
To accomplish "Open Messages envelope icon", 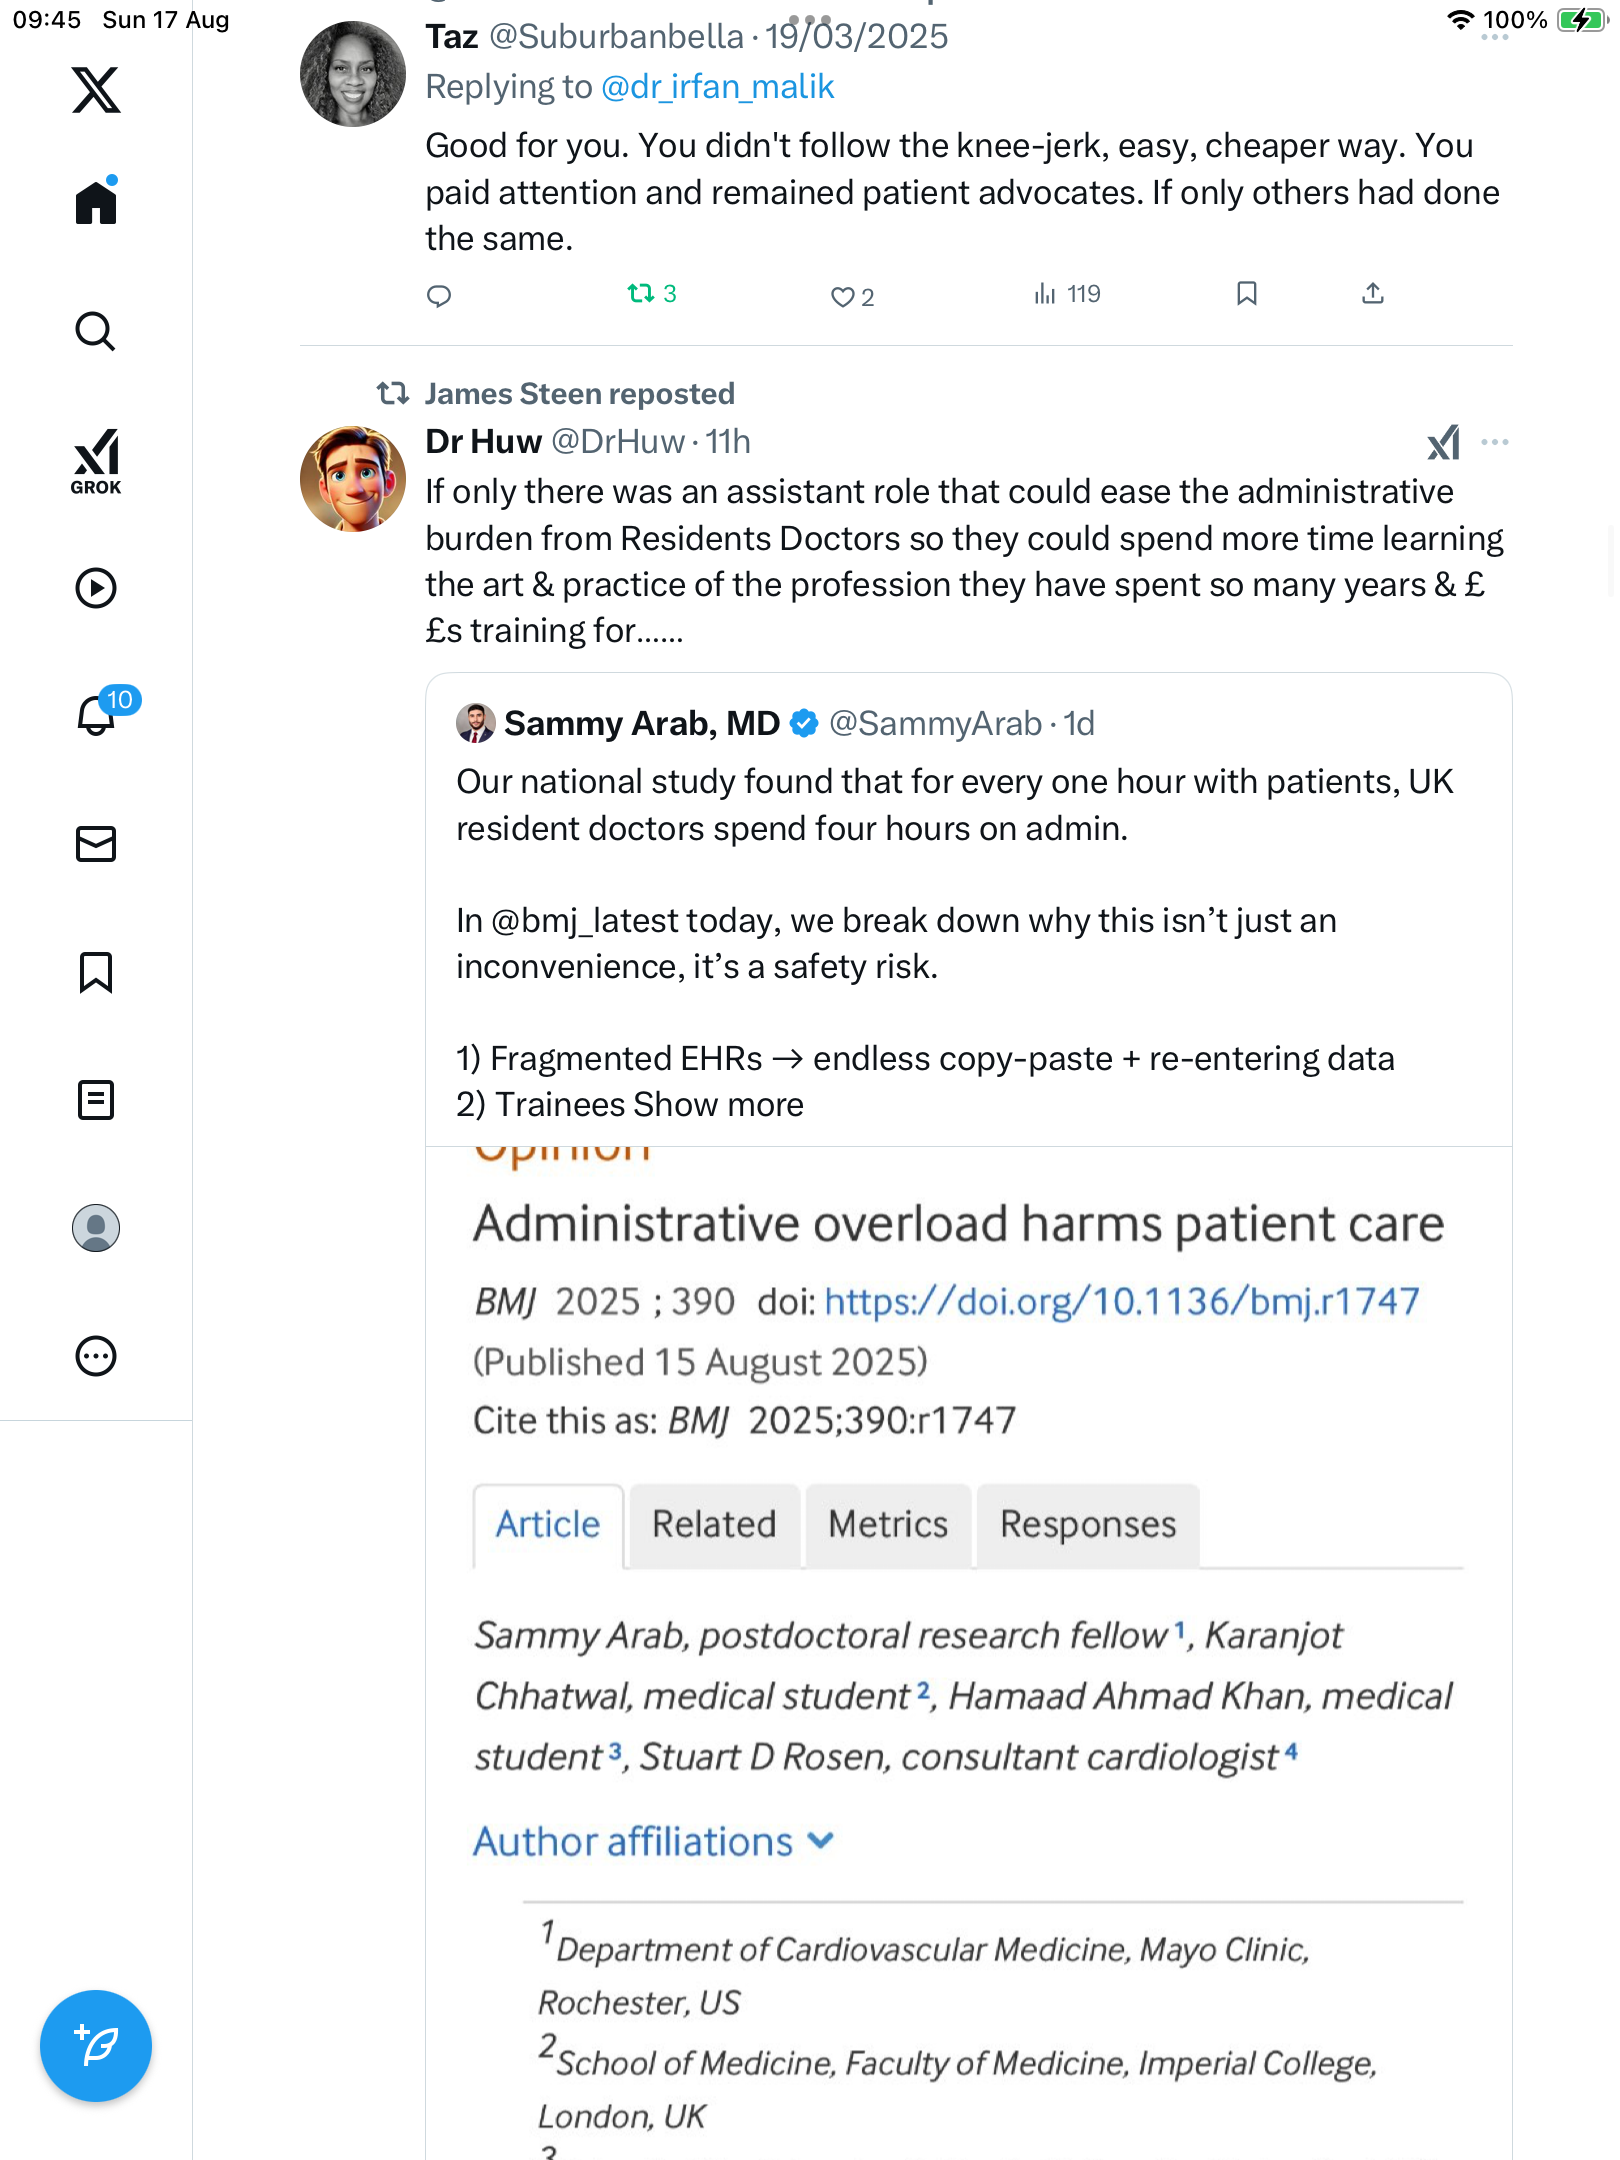I will (96, 844).
